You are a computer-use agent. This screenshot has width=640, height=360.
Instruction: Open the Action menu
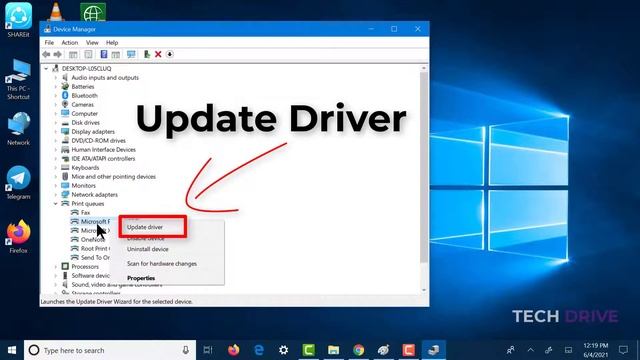(69, 42)
